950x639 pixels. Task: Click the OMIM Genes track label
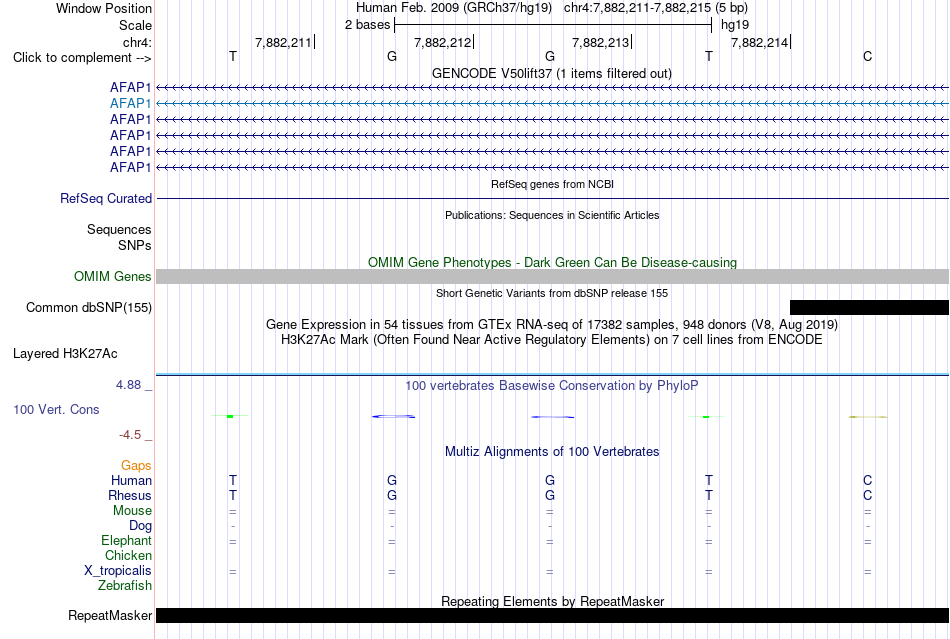[113, 277]
